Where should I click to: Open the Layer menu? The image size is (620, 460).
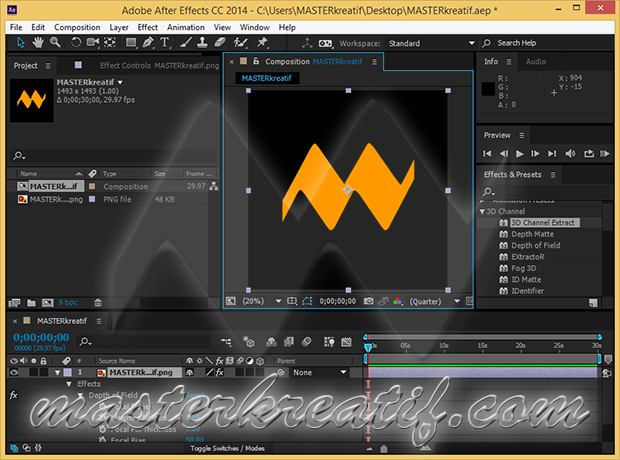[119, 27]
